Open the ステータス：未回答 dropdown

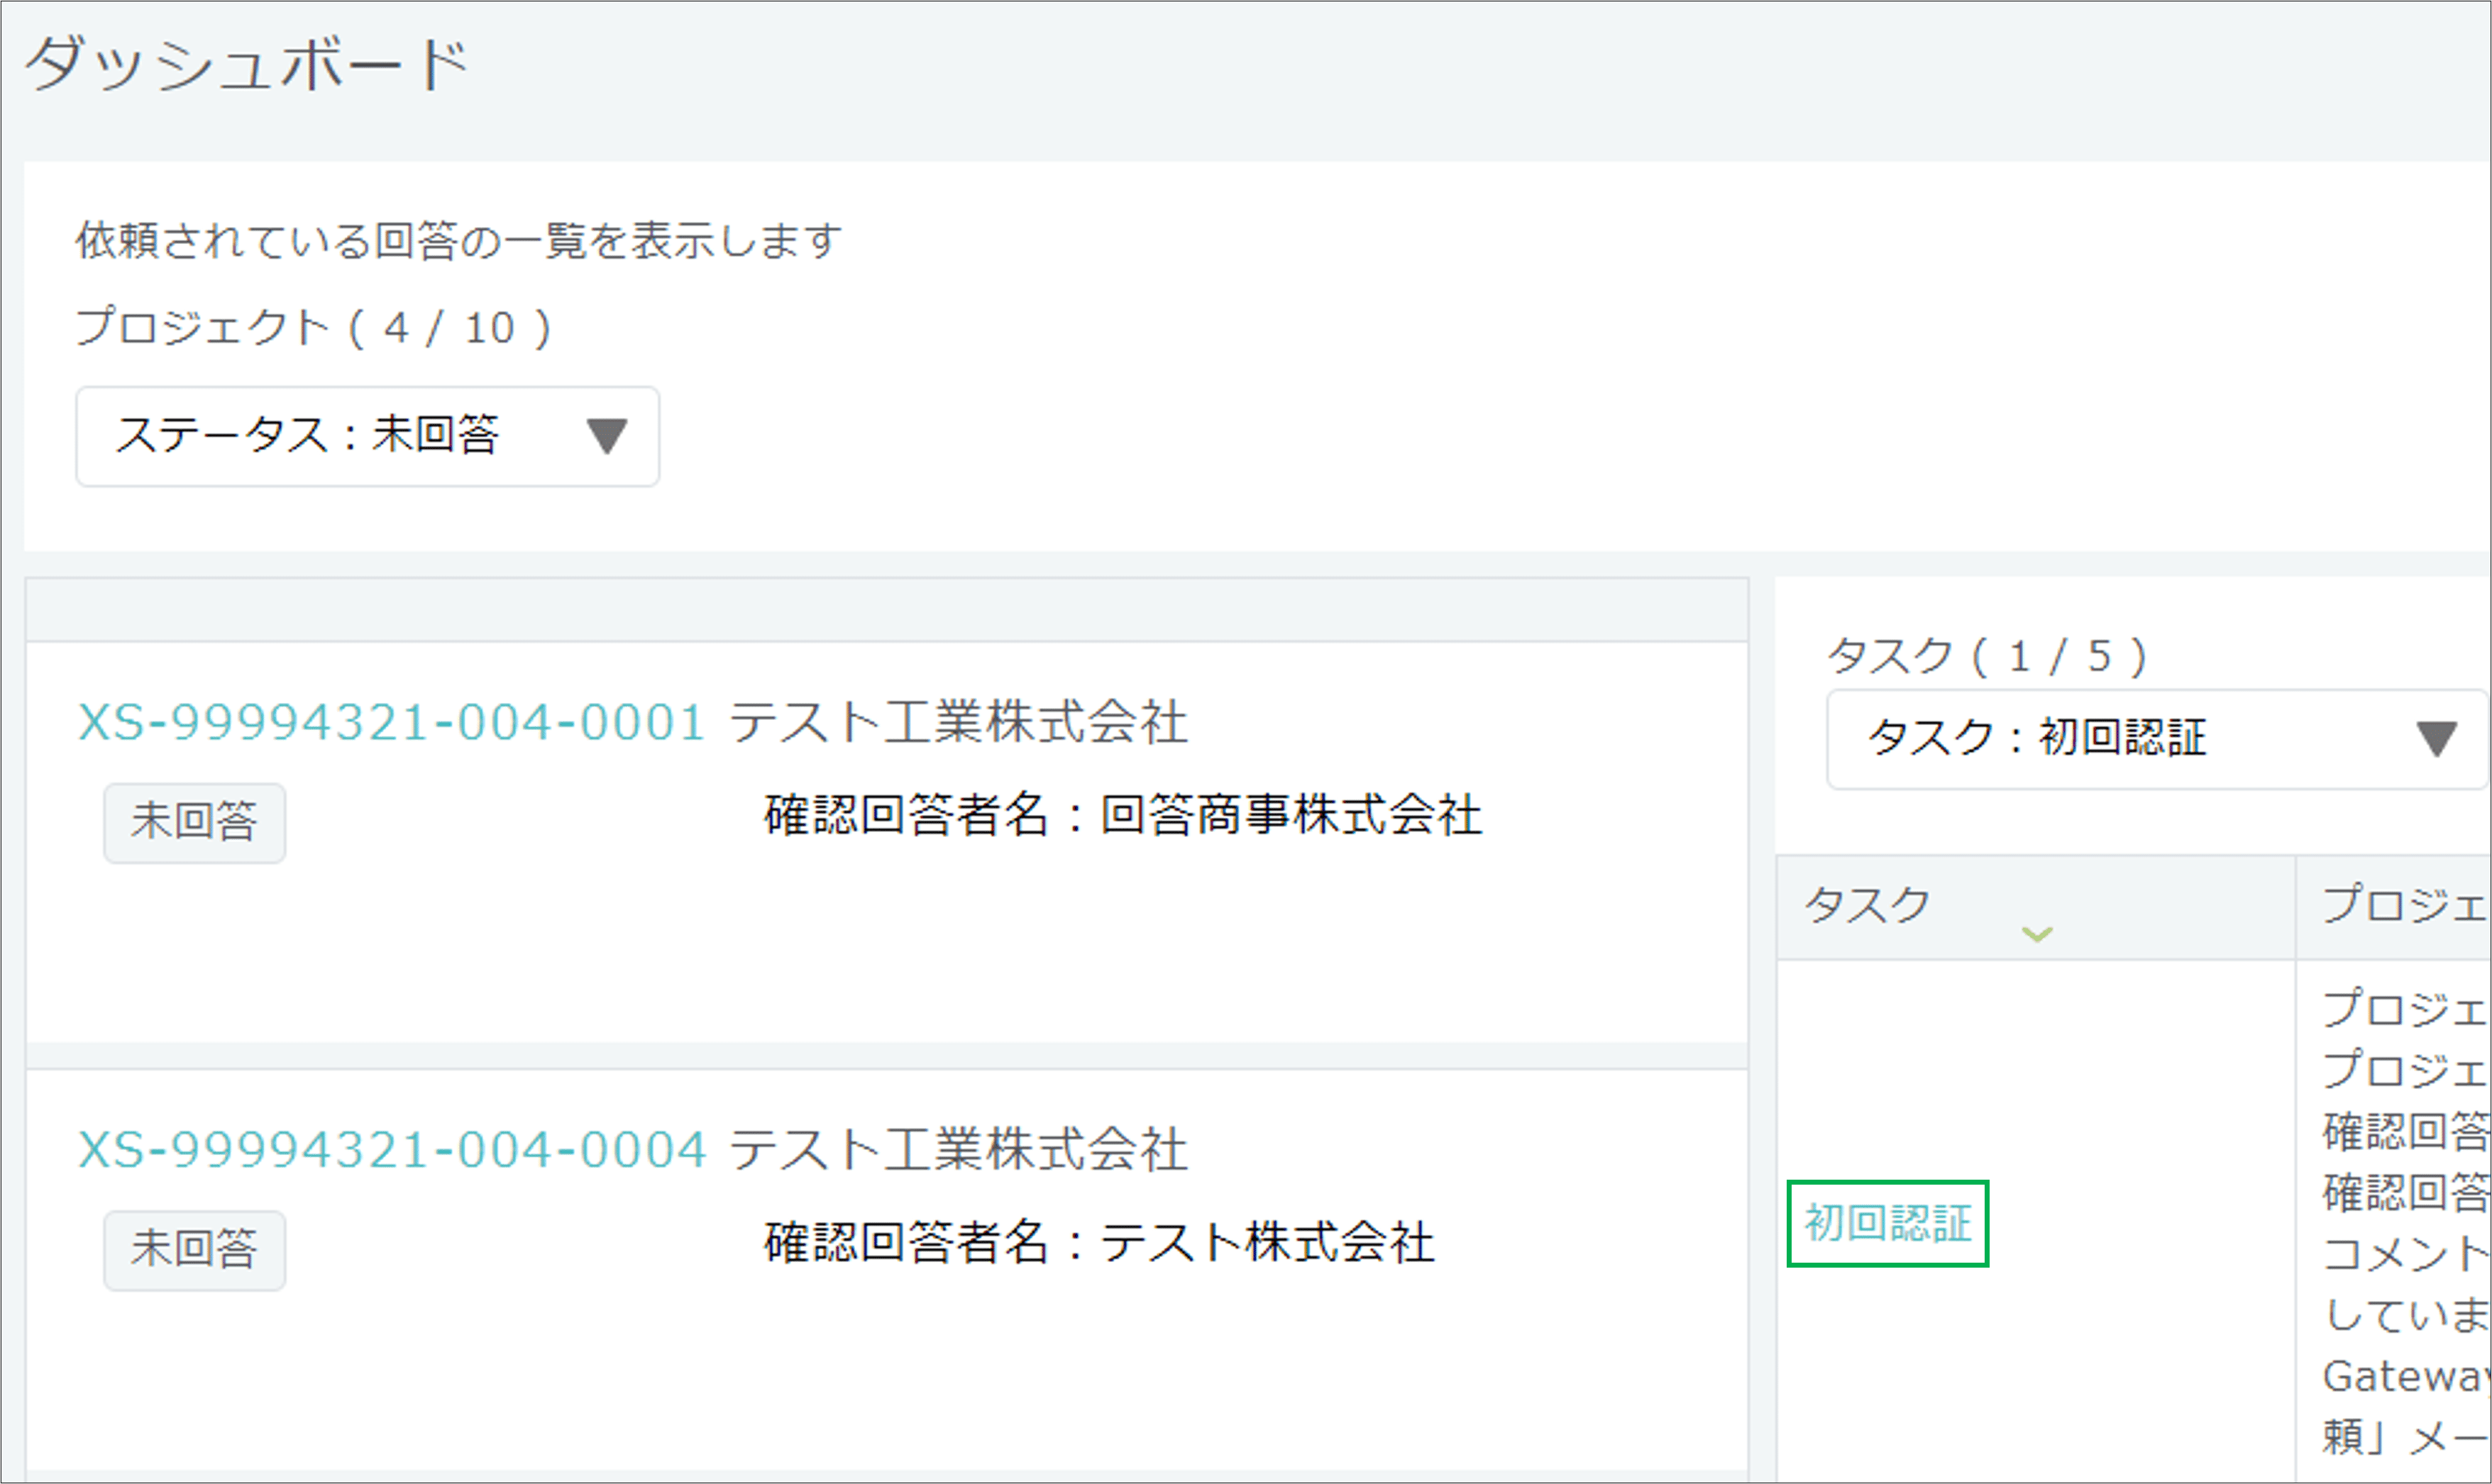pyautogui.click(x=366, y=436)
